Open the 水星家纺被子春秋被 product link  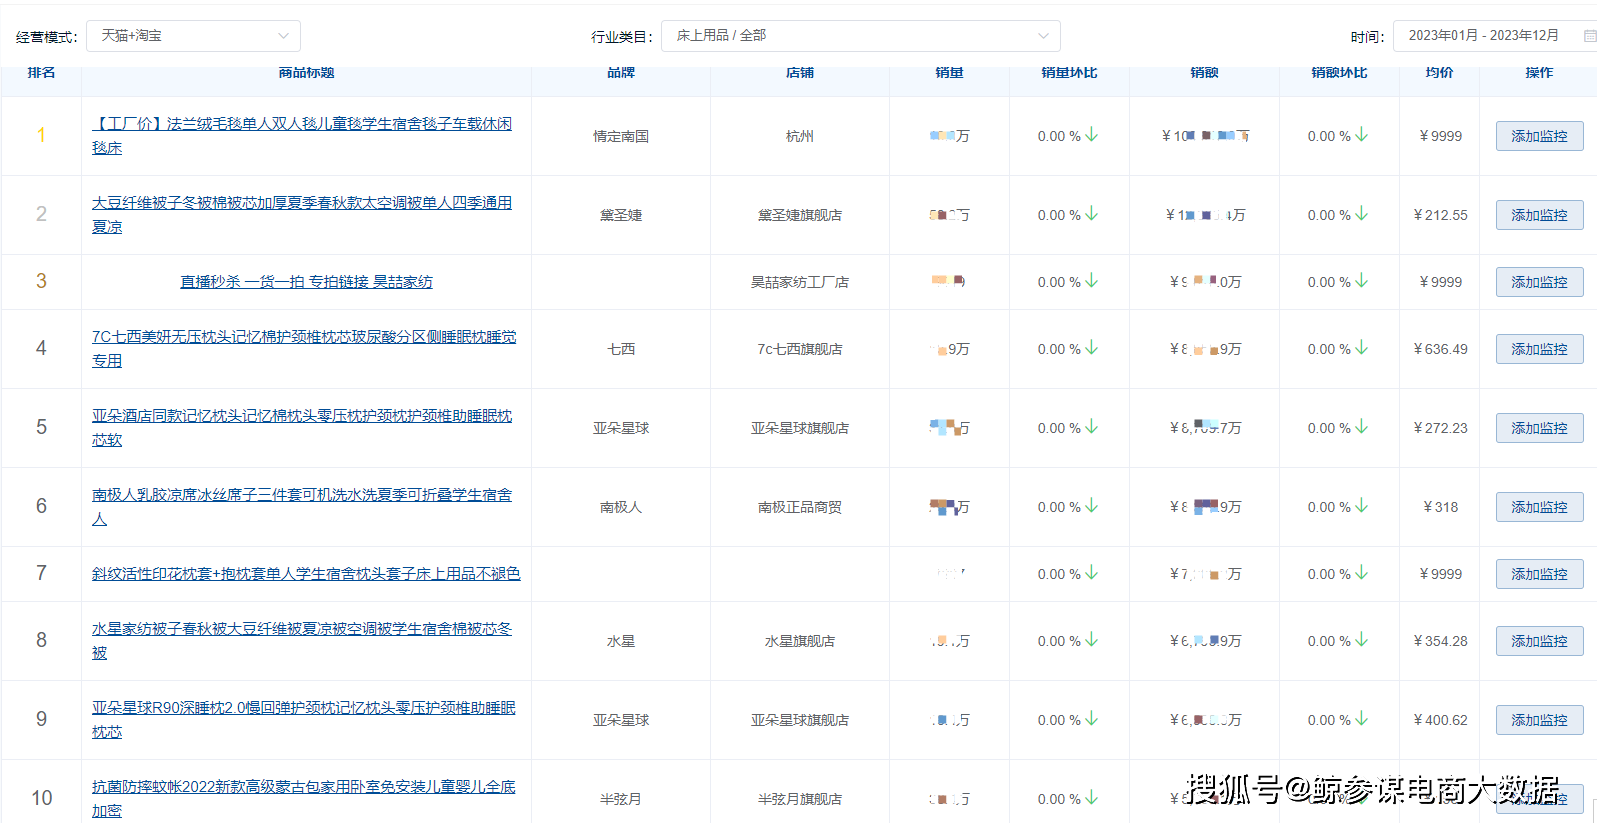tap(302, 641)
